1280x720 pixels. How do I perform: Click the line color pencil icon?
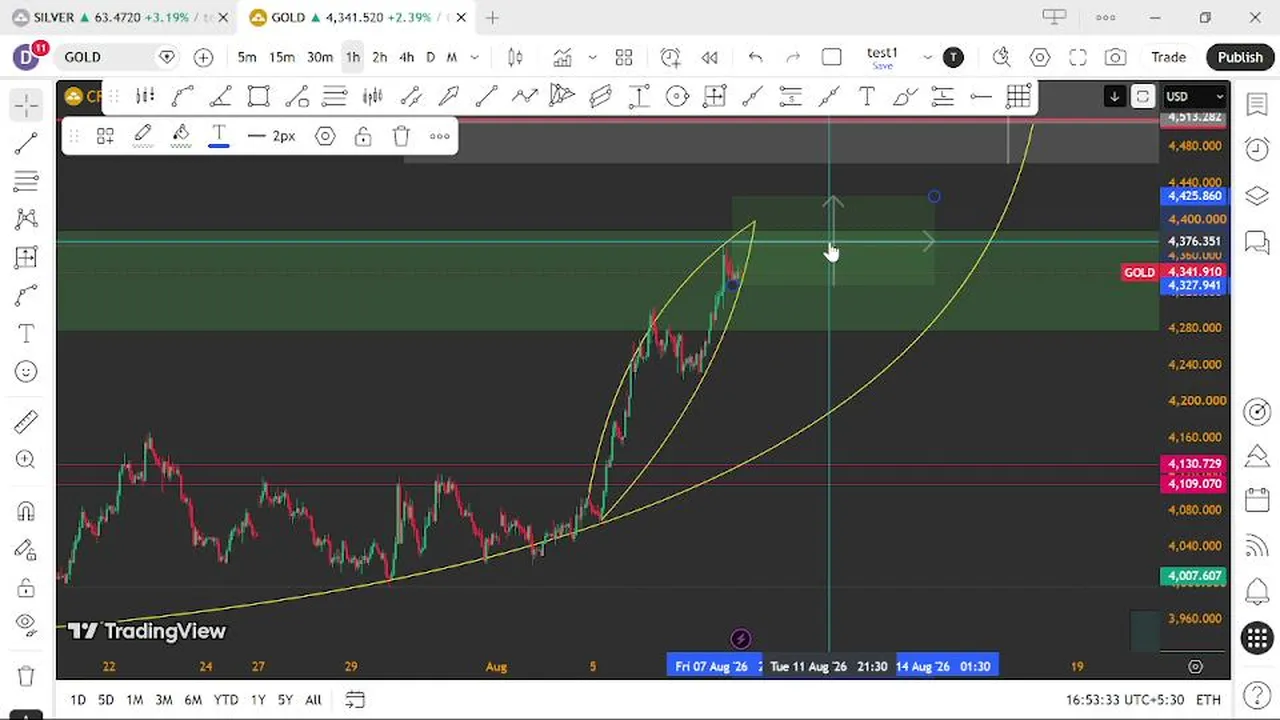click(143, 136)
